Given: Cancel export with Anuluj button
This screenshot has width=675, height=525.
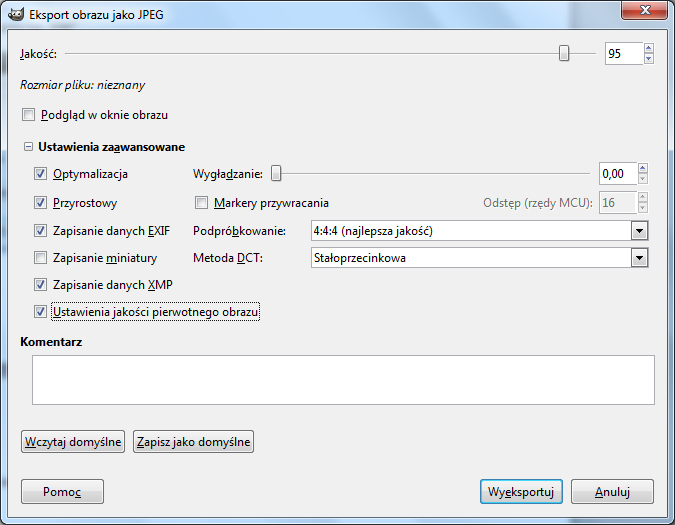Looking at the screenshot, I should coord(612,491).
